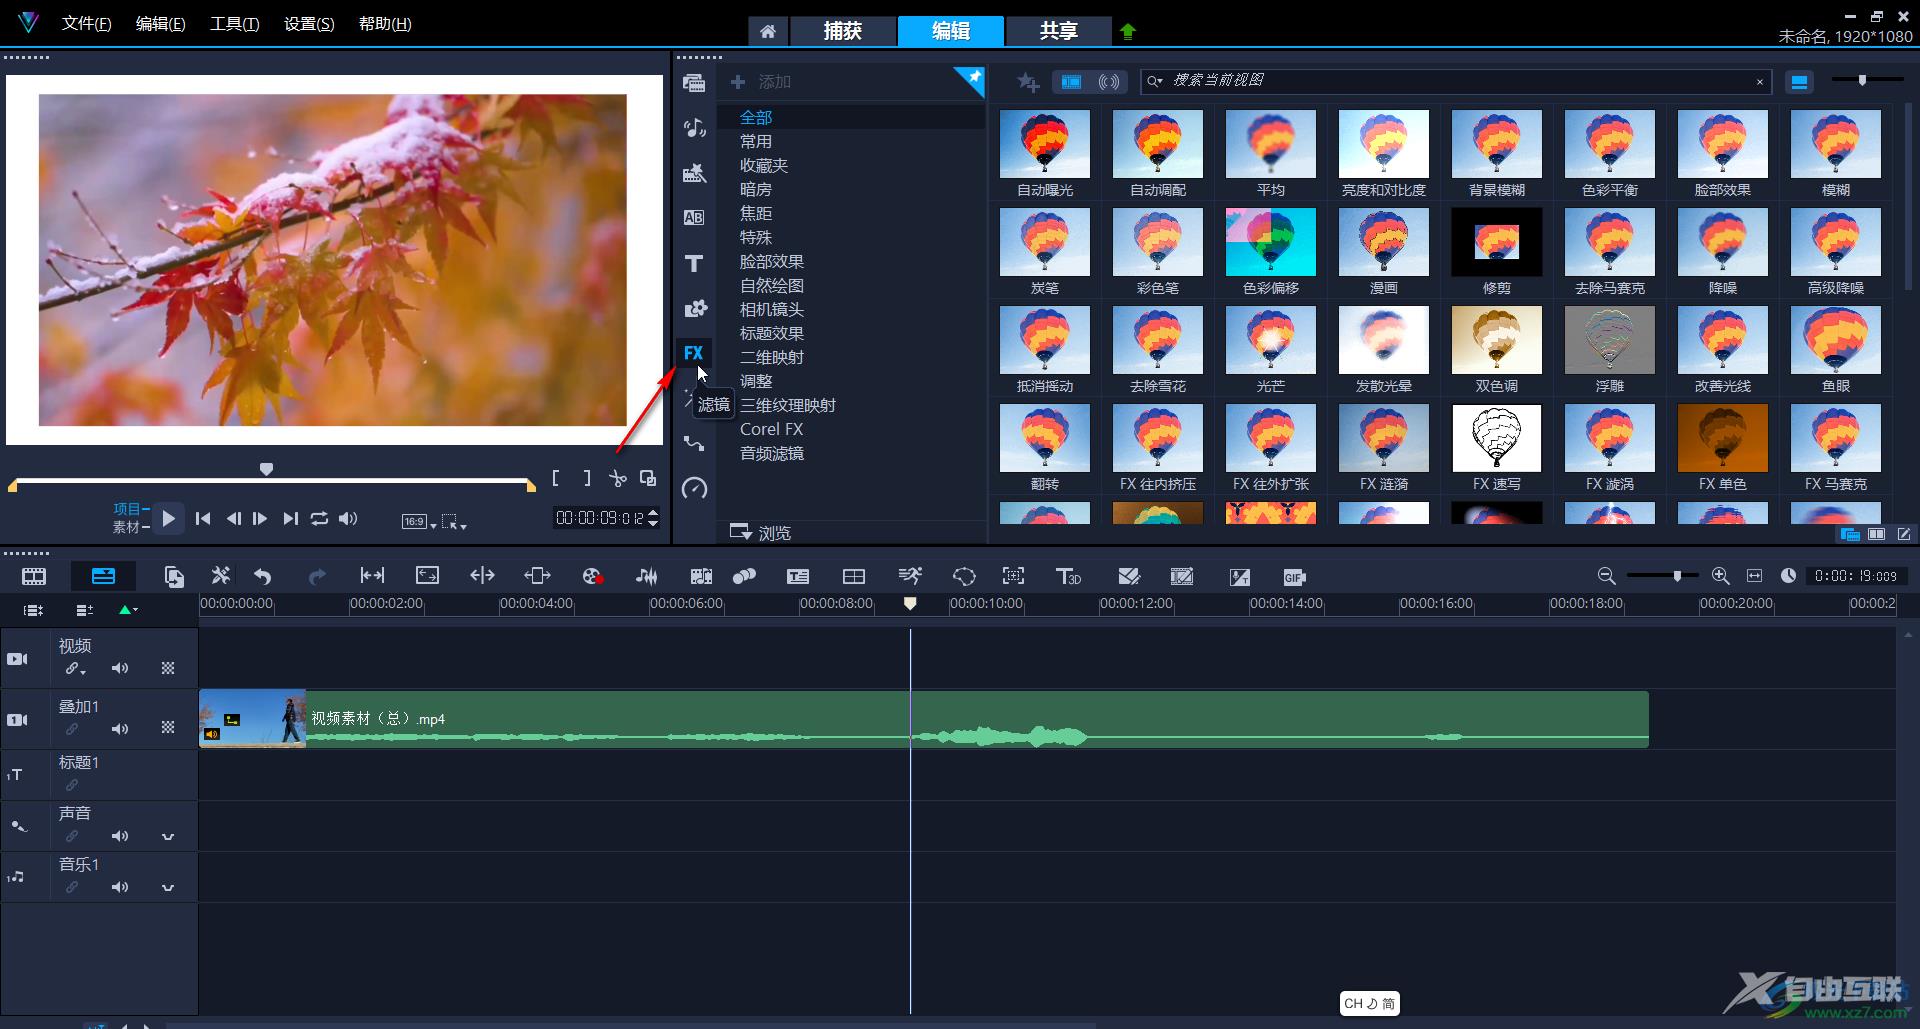Mute the 叠加1 track speaker

pos(120,729)
